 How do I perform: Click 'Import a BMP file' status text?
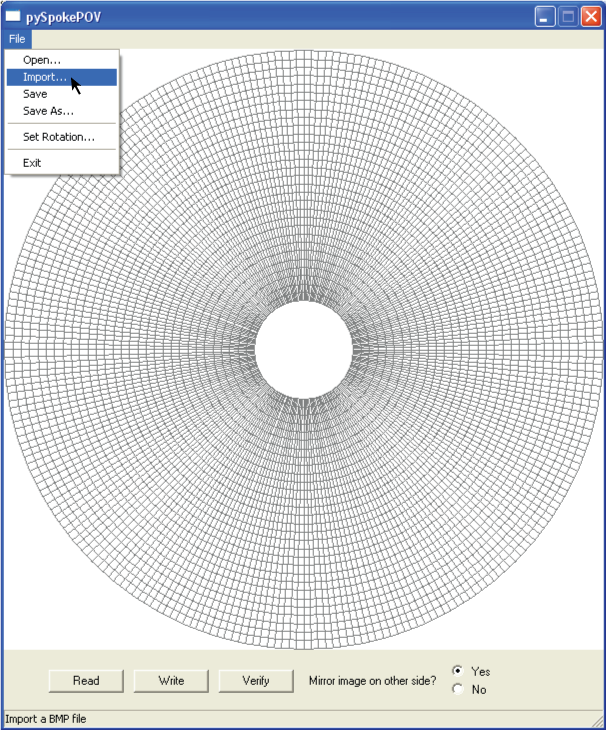pos(46,719)
